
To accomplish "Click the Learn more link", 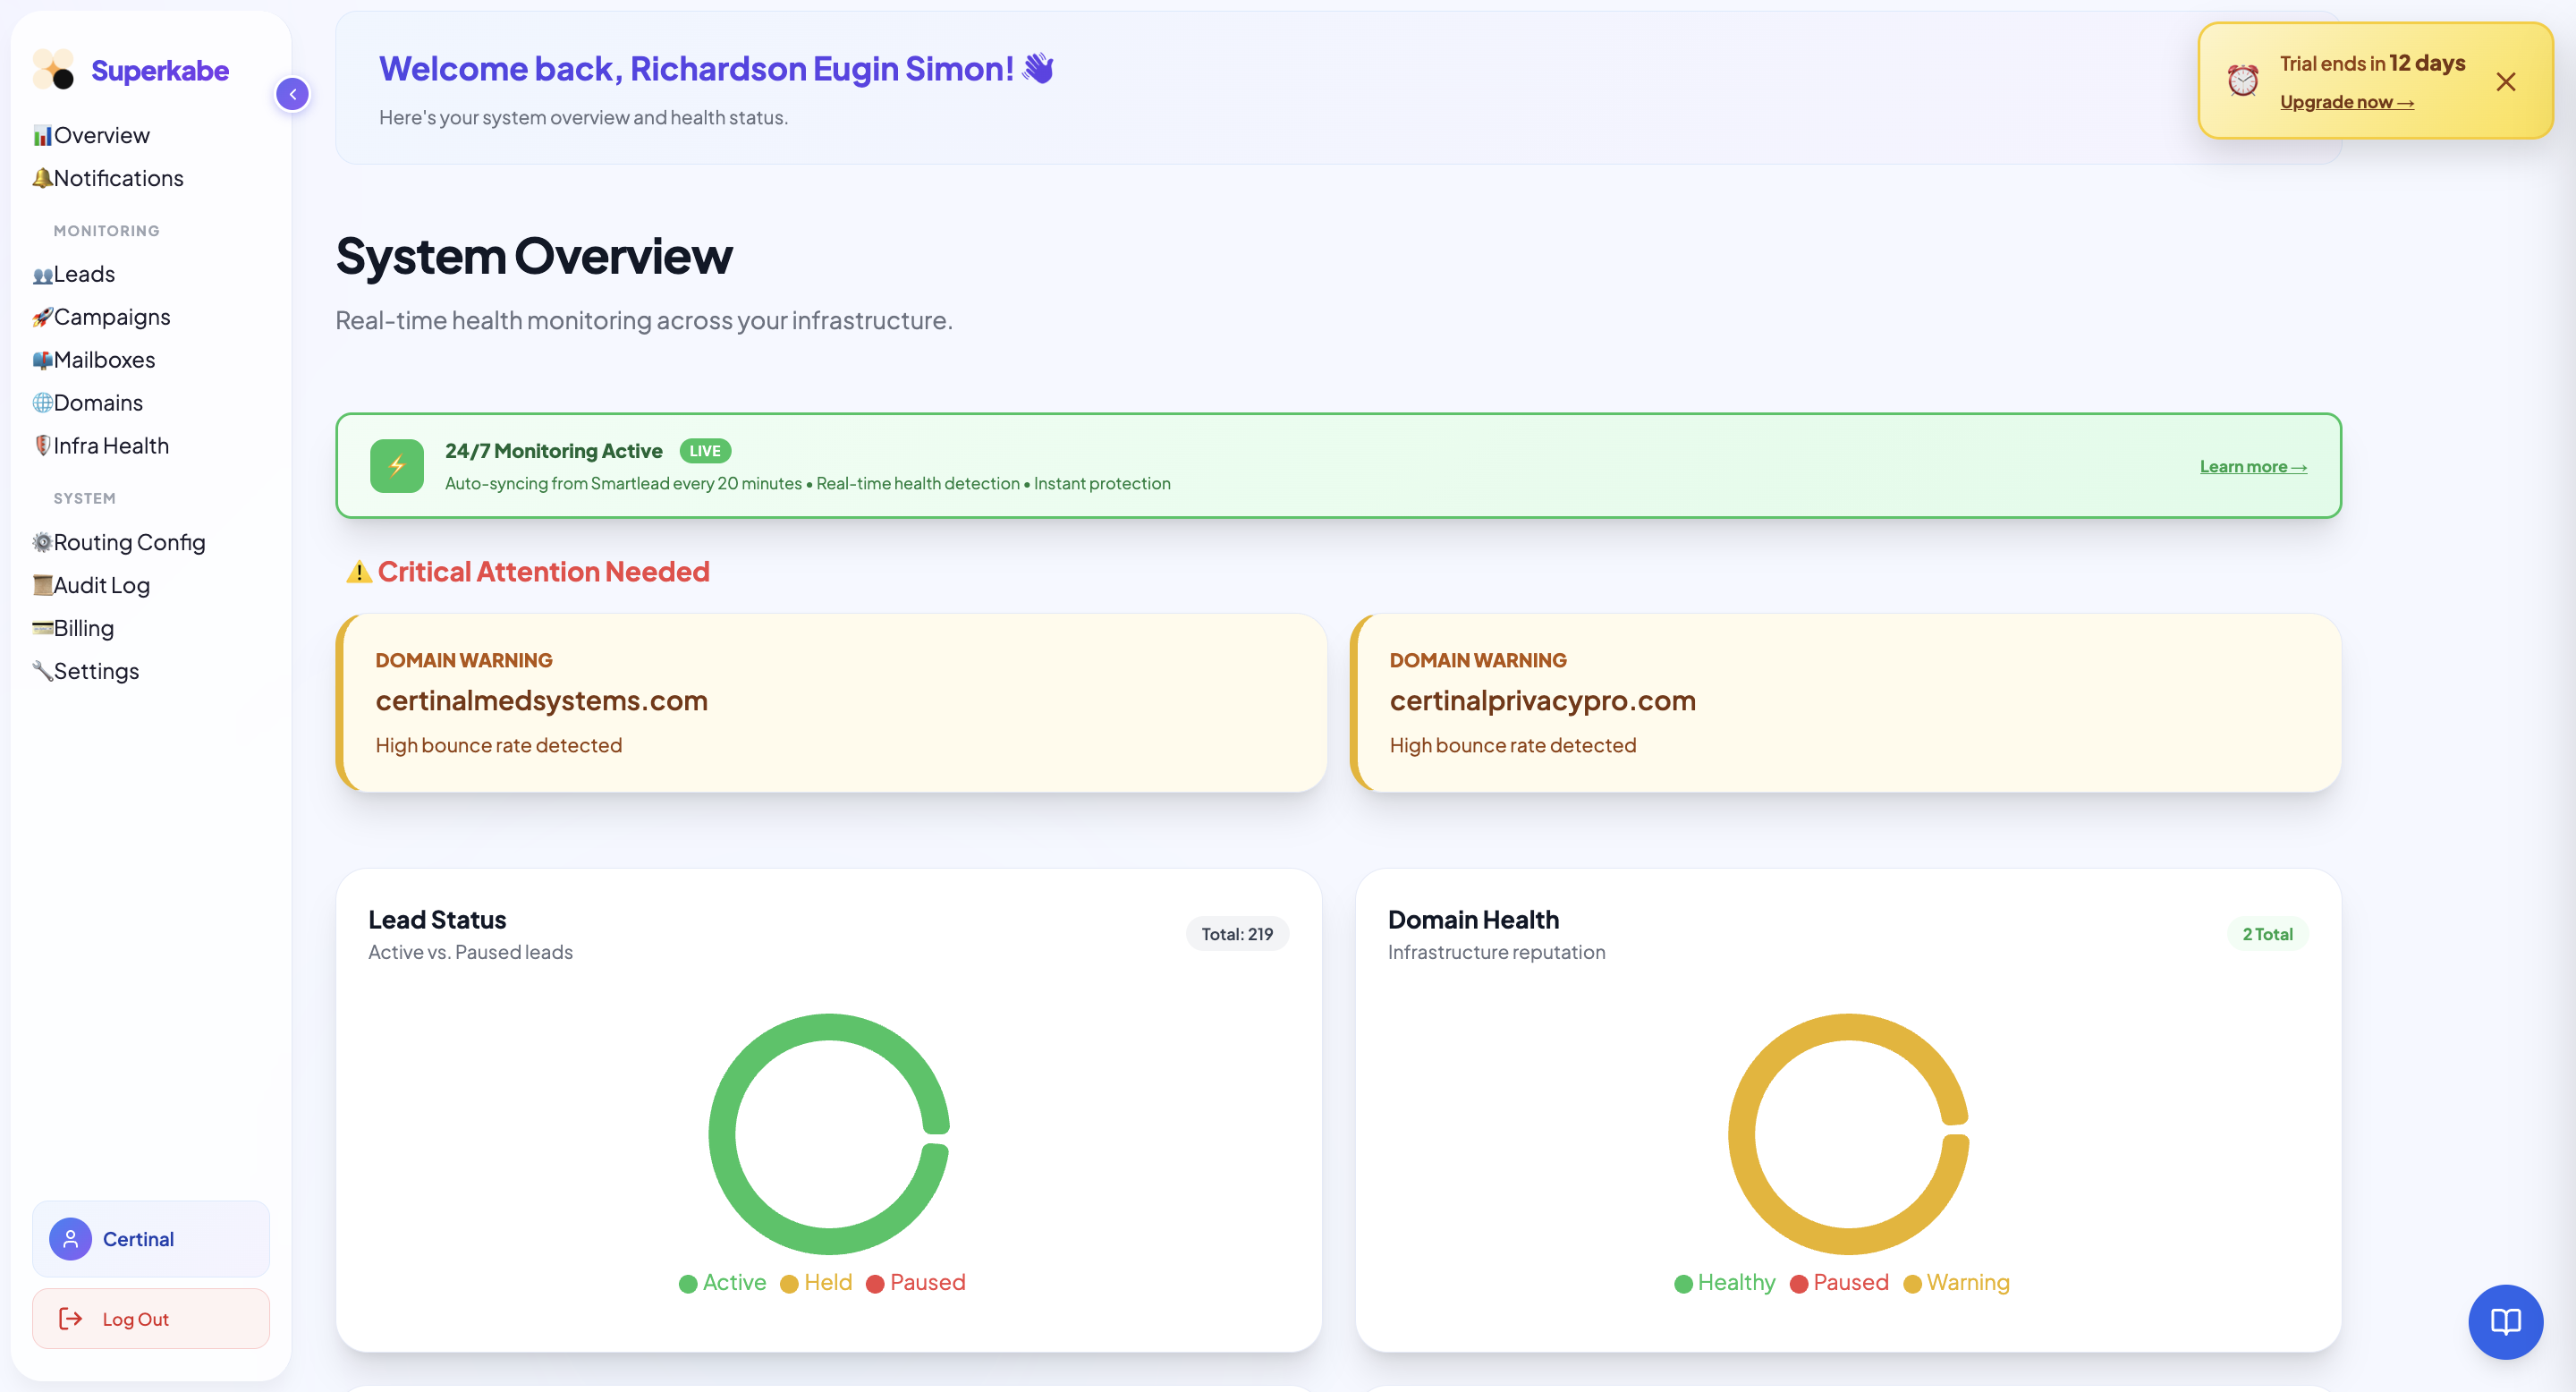I will click(2252, 467).
